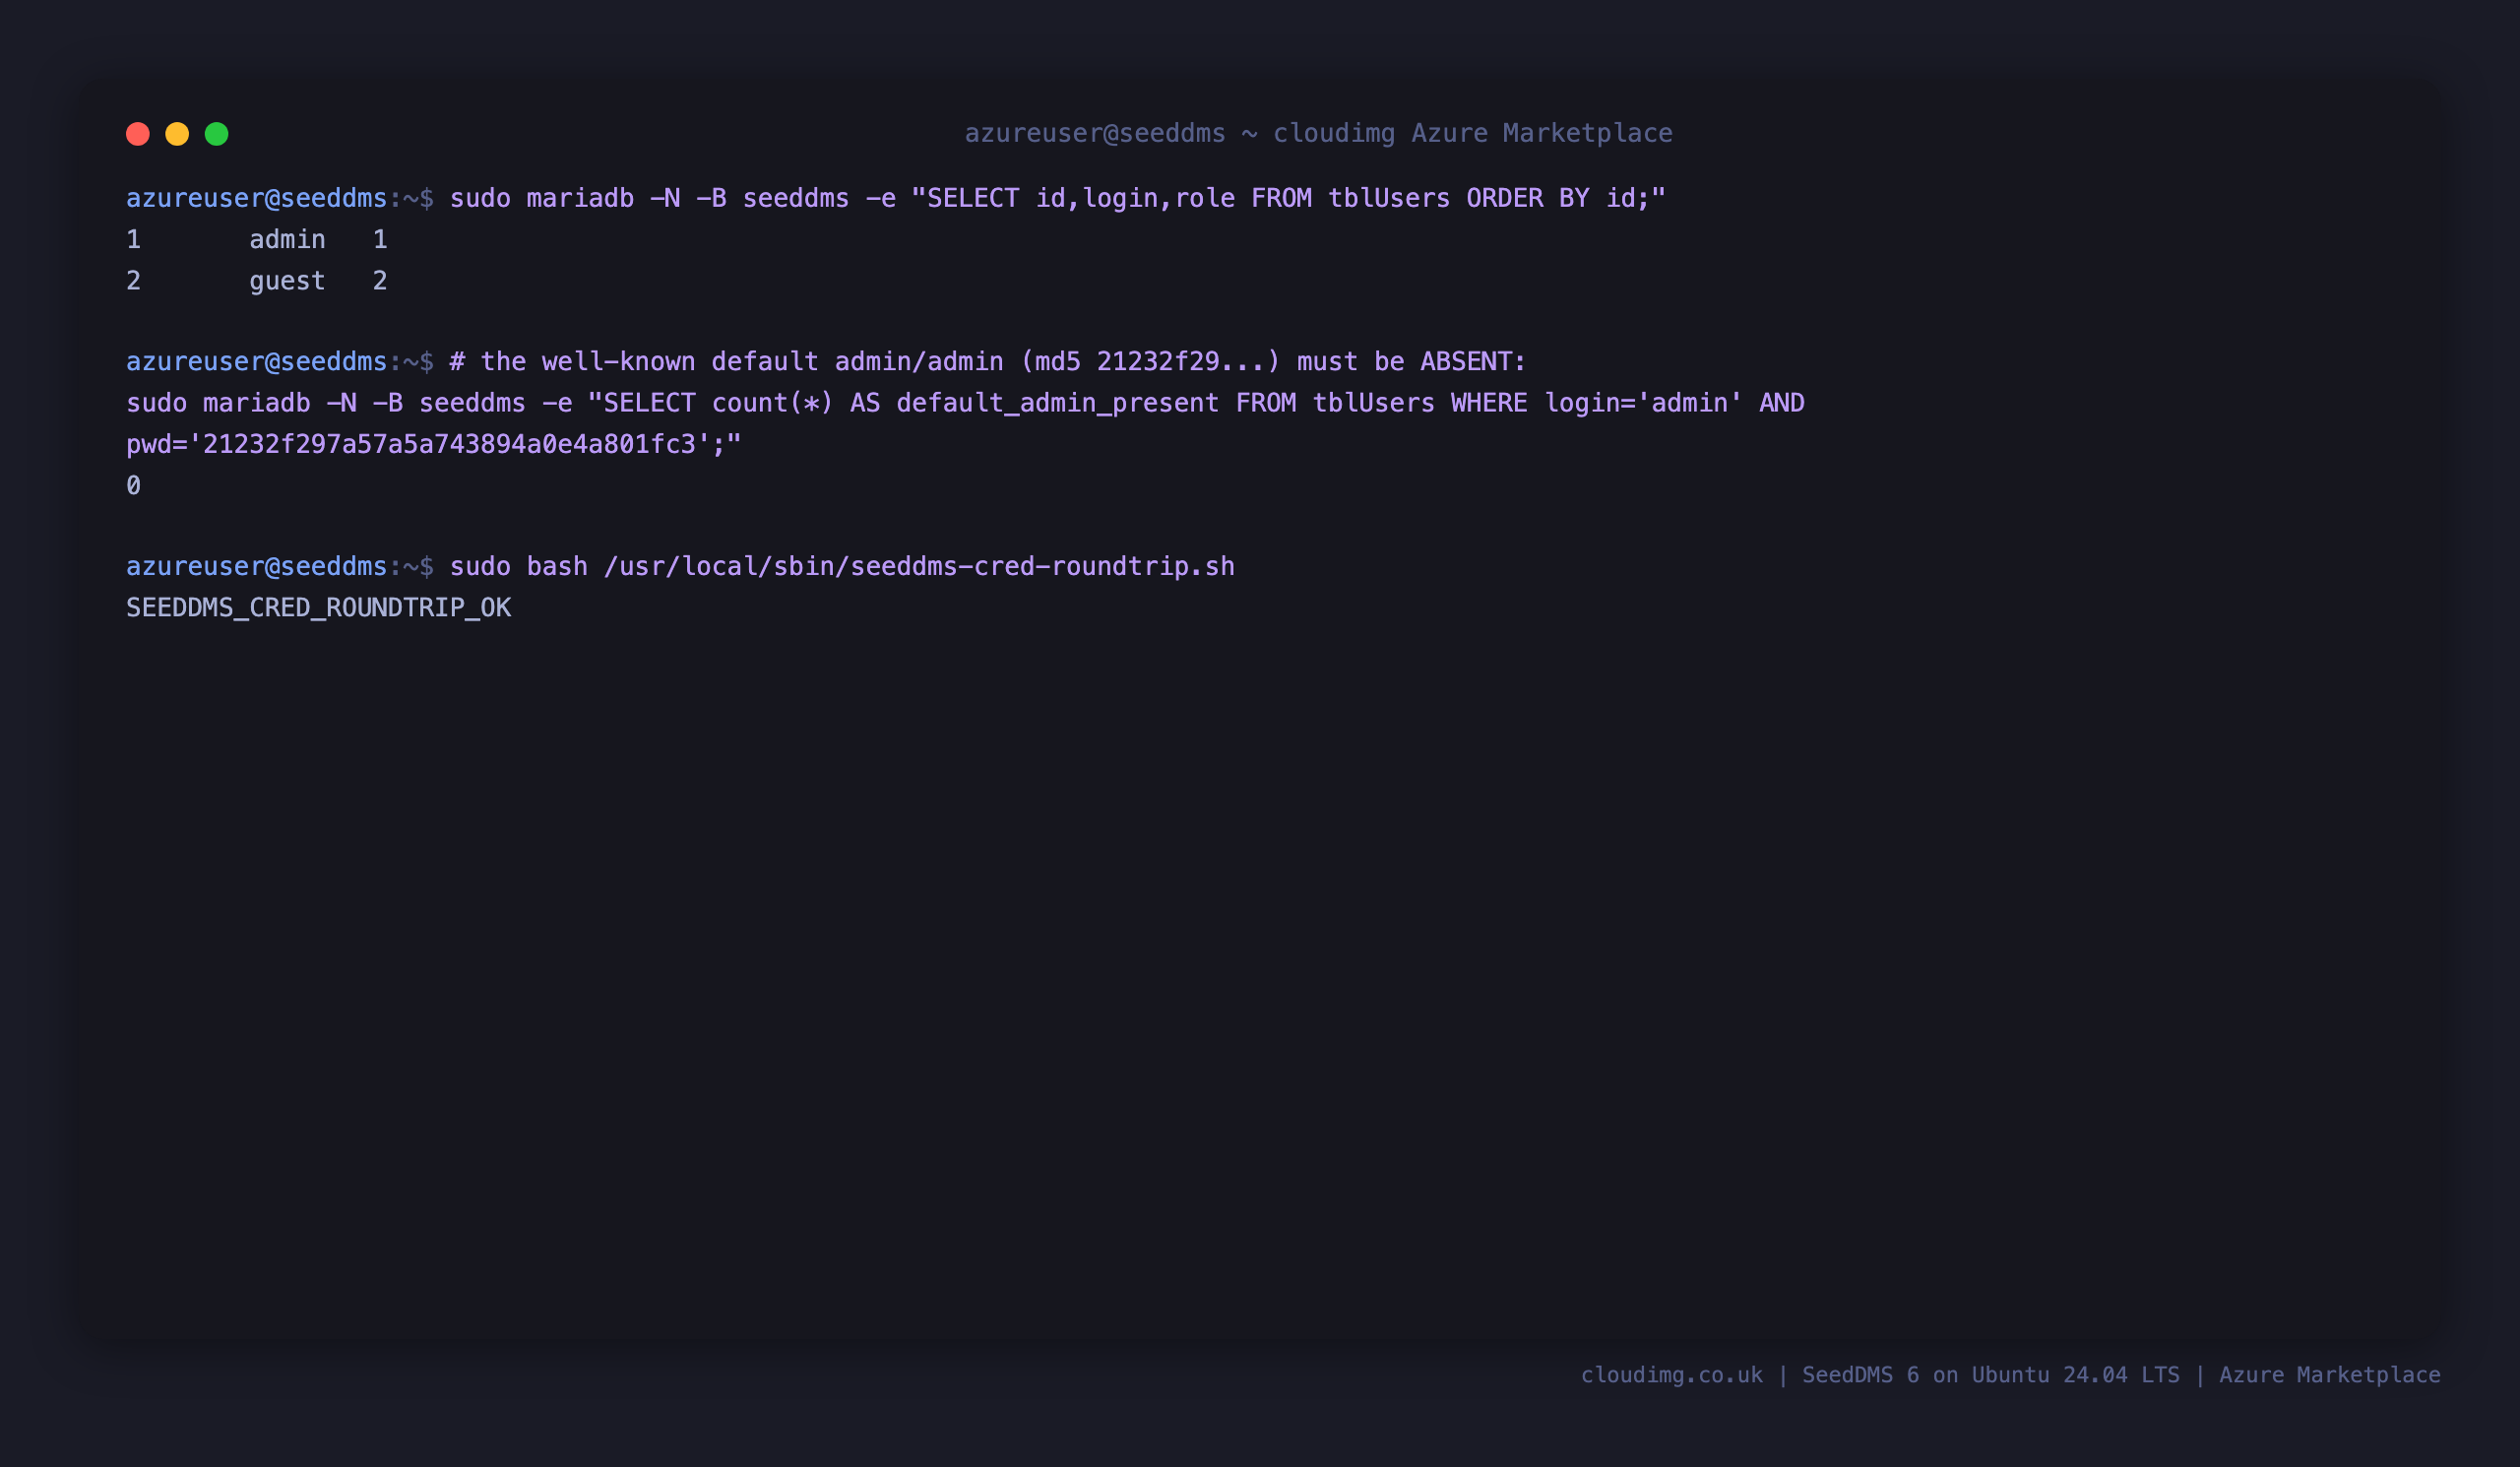Image resolution: width=2520 pixels, height=1467 pixels.
Task: Select the output row with 'admin'
Action: (x=257, y=239)
